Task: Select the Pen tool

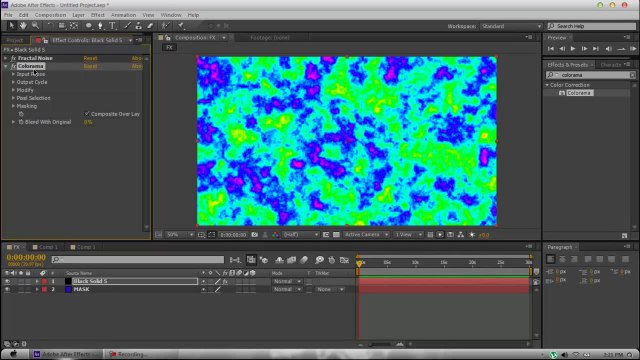Action: pos(100,26)
